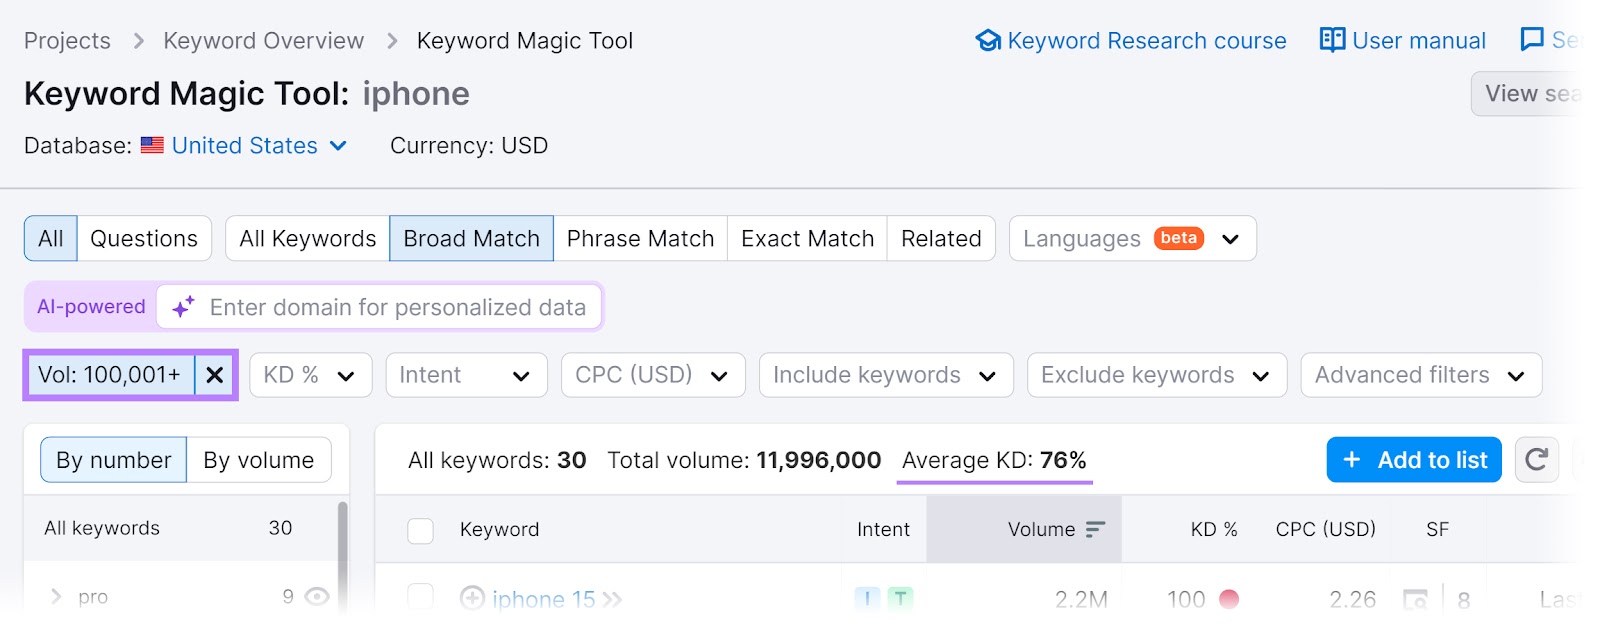Go to Keyword Overview breadcrumb link
The width and height of the screenshot is (1600, 625).
point(263,41)
